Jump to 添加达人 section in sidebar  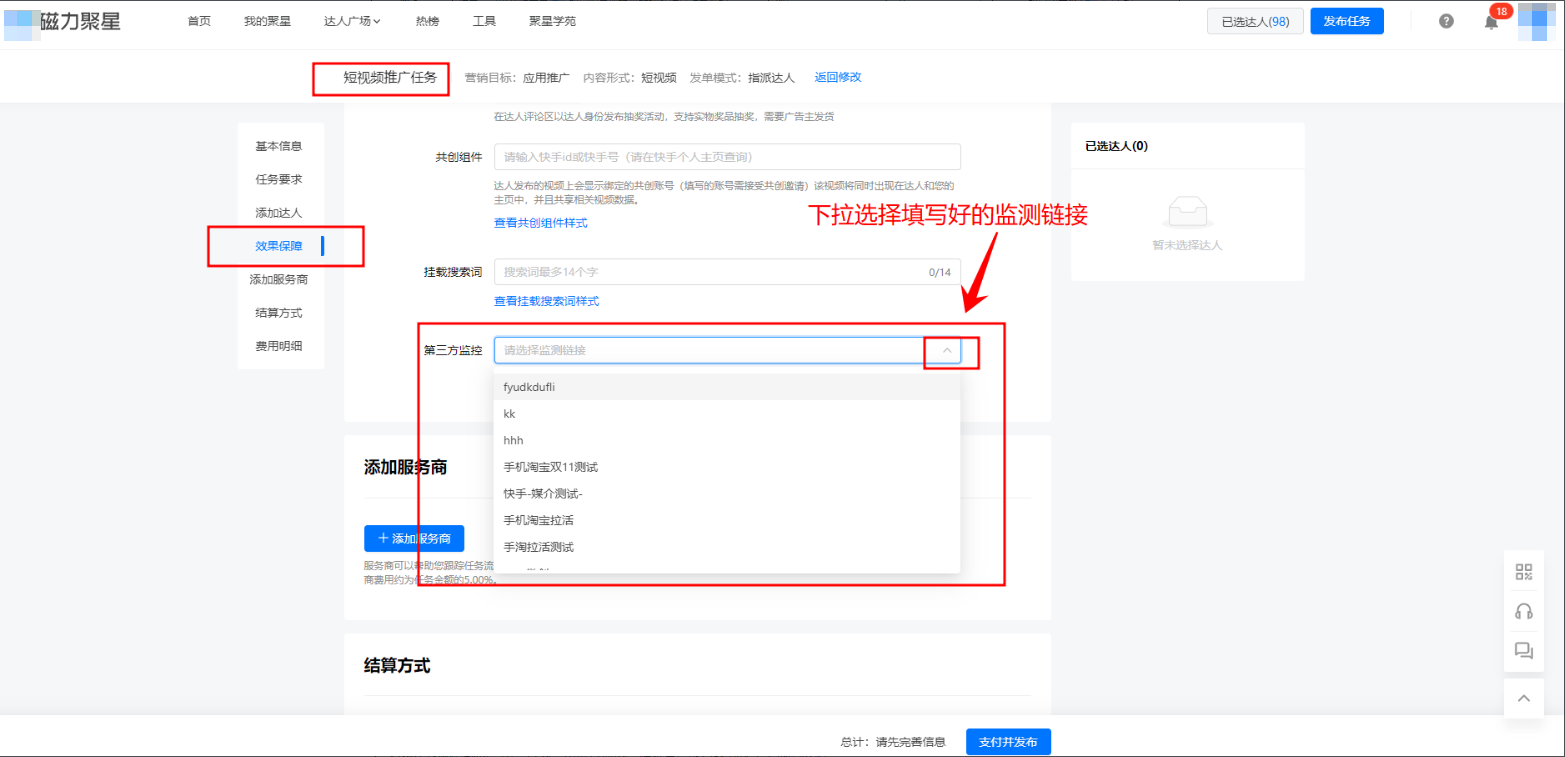(279, 213)
